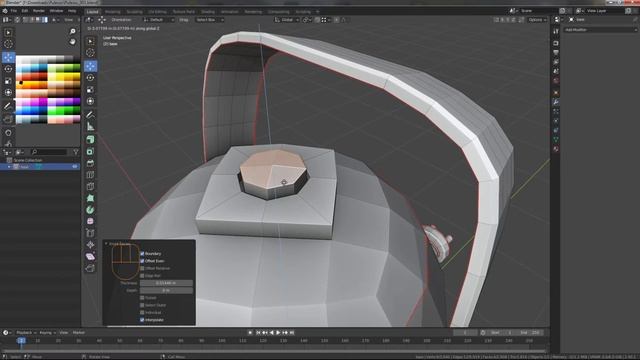
Task: Enable the Individual checkbox
Action: [142, 312]
